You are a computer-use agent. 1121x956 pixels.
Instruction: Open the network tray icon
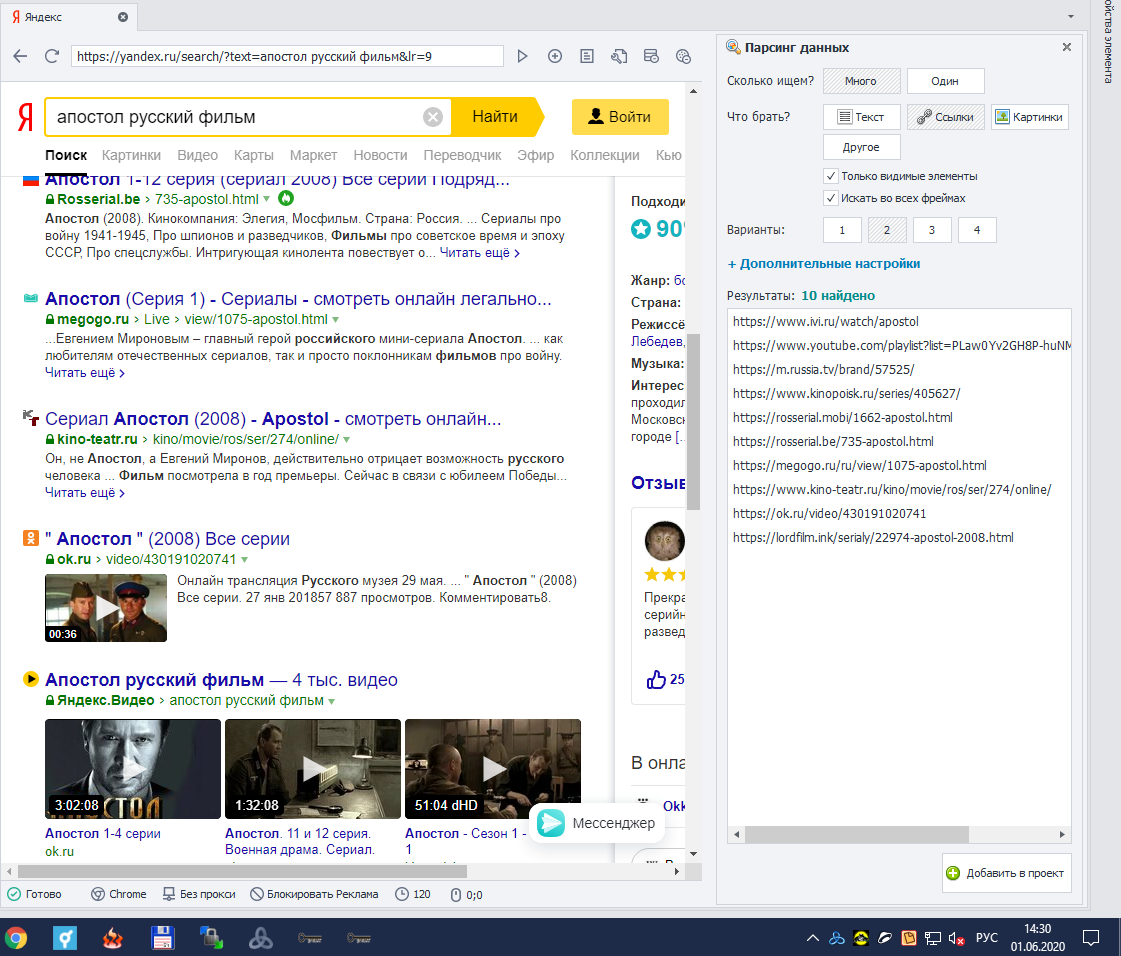coord(932,938)
